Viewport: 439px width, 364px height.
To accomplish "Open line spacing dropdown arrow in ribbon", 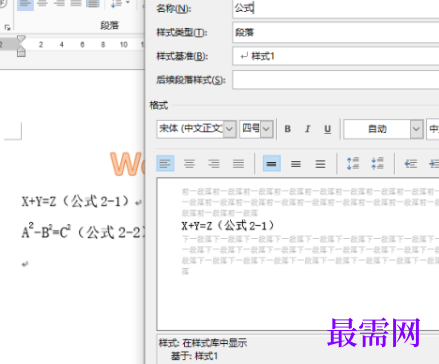I will coord(128,3).
